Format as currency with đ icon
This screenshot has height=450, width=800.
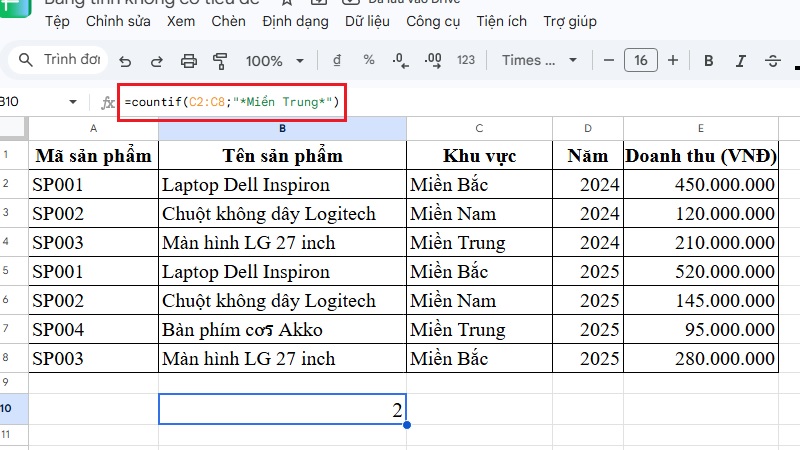(337, 60)
